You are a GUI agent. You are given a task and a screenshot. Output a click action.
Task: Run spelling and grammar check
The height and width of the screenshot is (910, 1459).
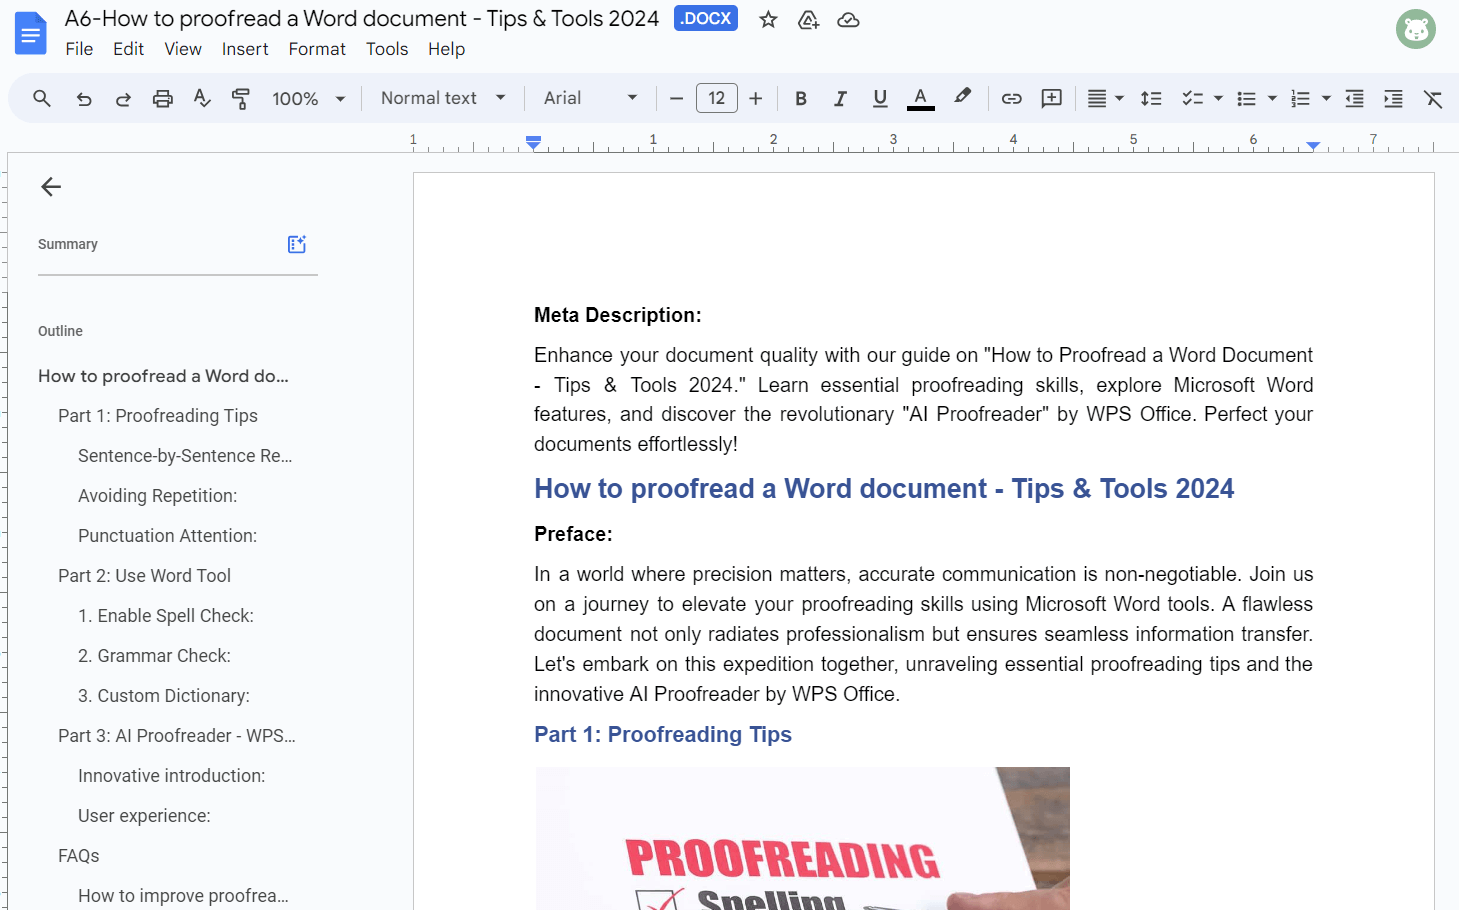click(202, 98)
